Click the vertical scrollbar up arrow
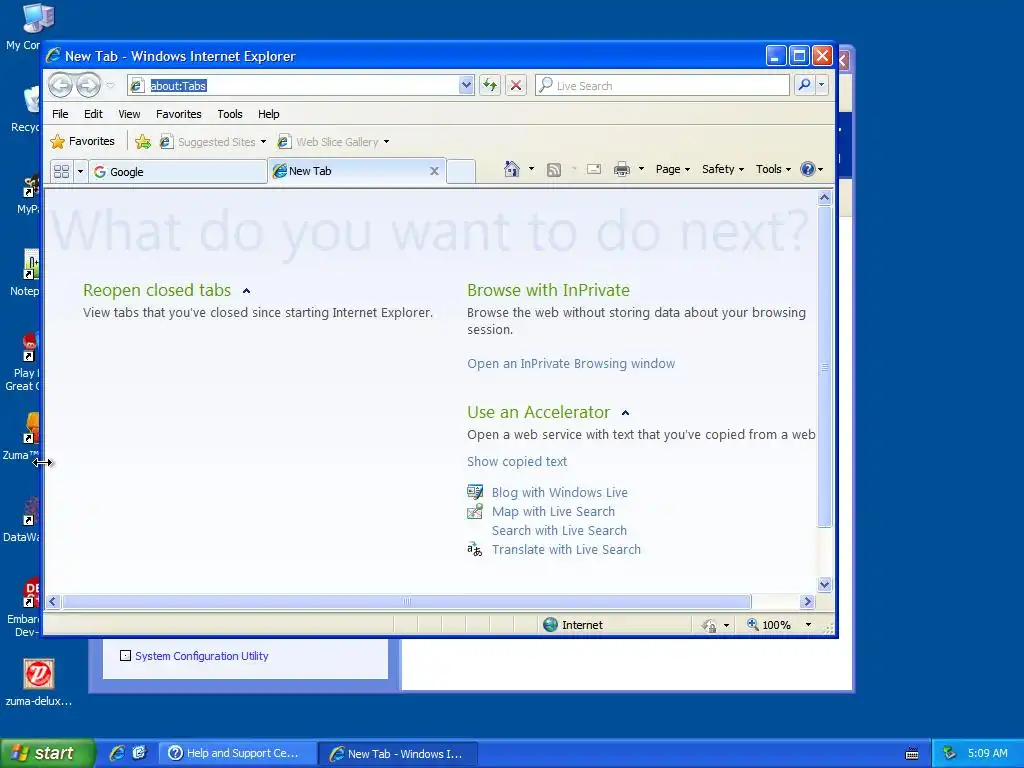Viewport: 1024px width, 768px height. click(x=824, y=197)
